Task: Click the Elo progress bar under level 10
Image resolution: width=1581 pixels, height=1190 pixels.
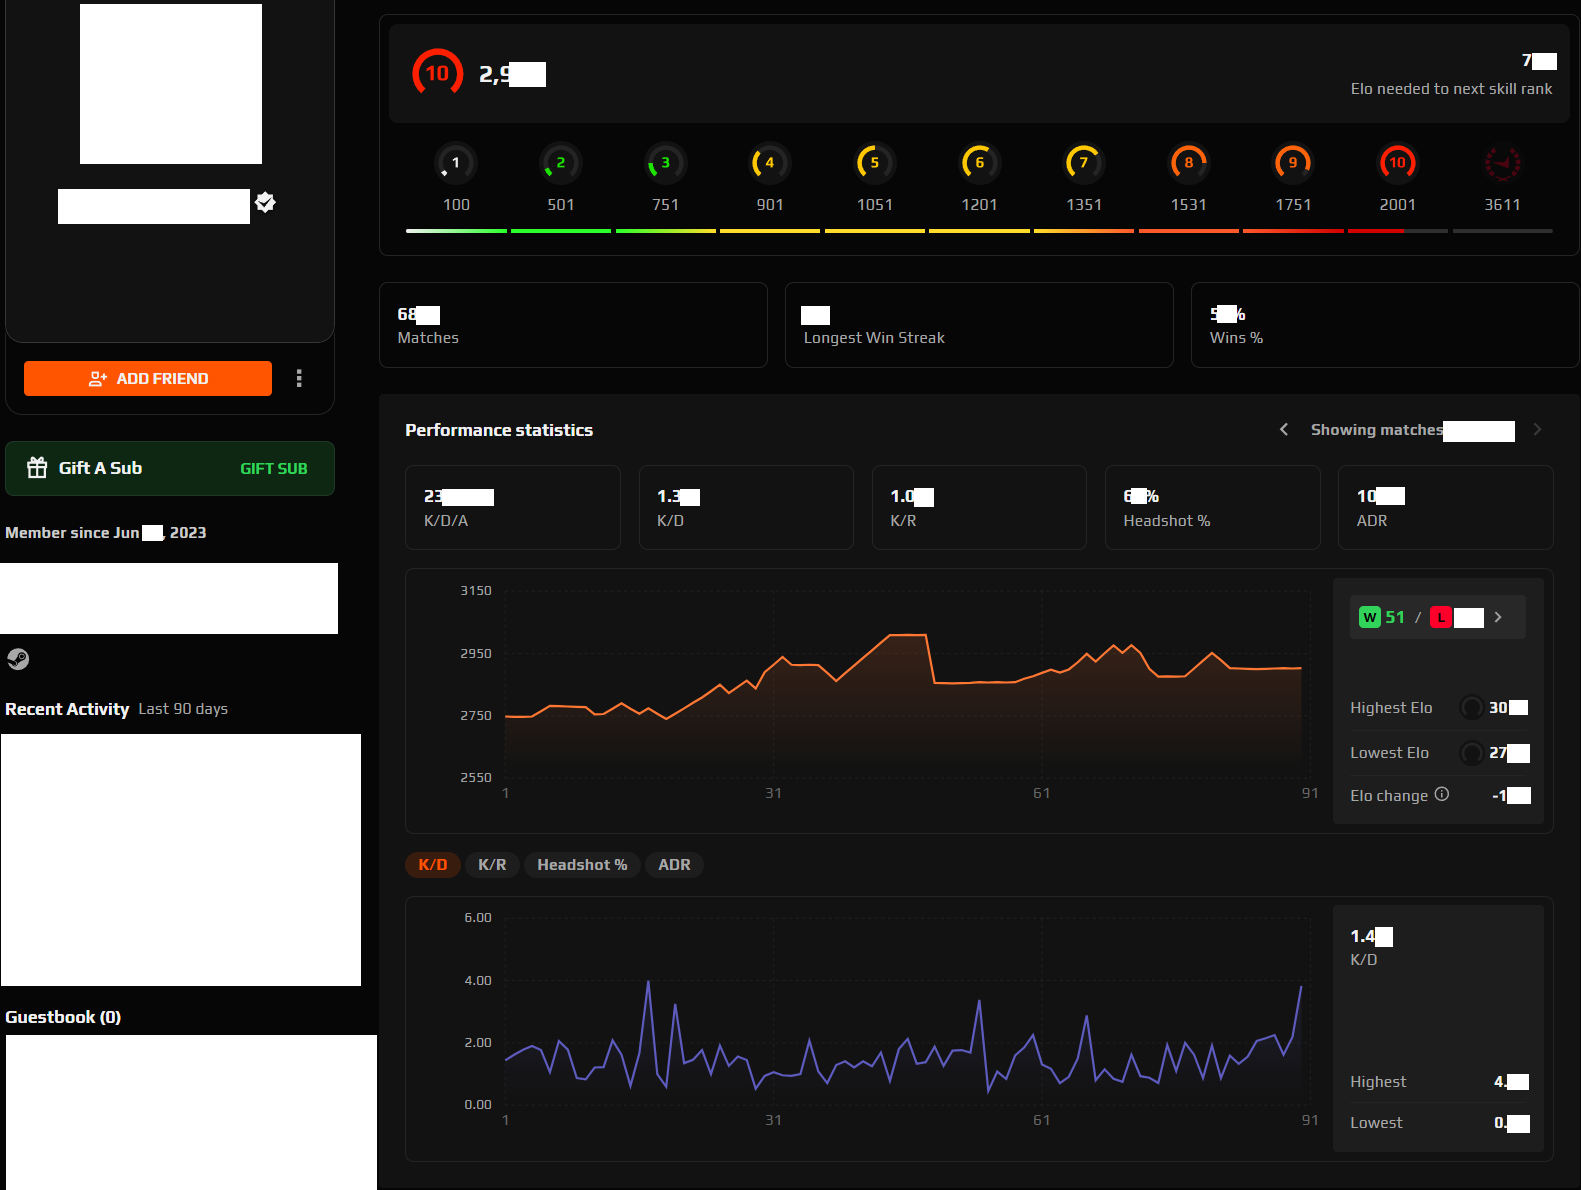Action: (1397, 231)
